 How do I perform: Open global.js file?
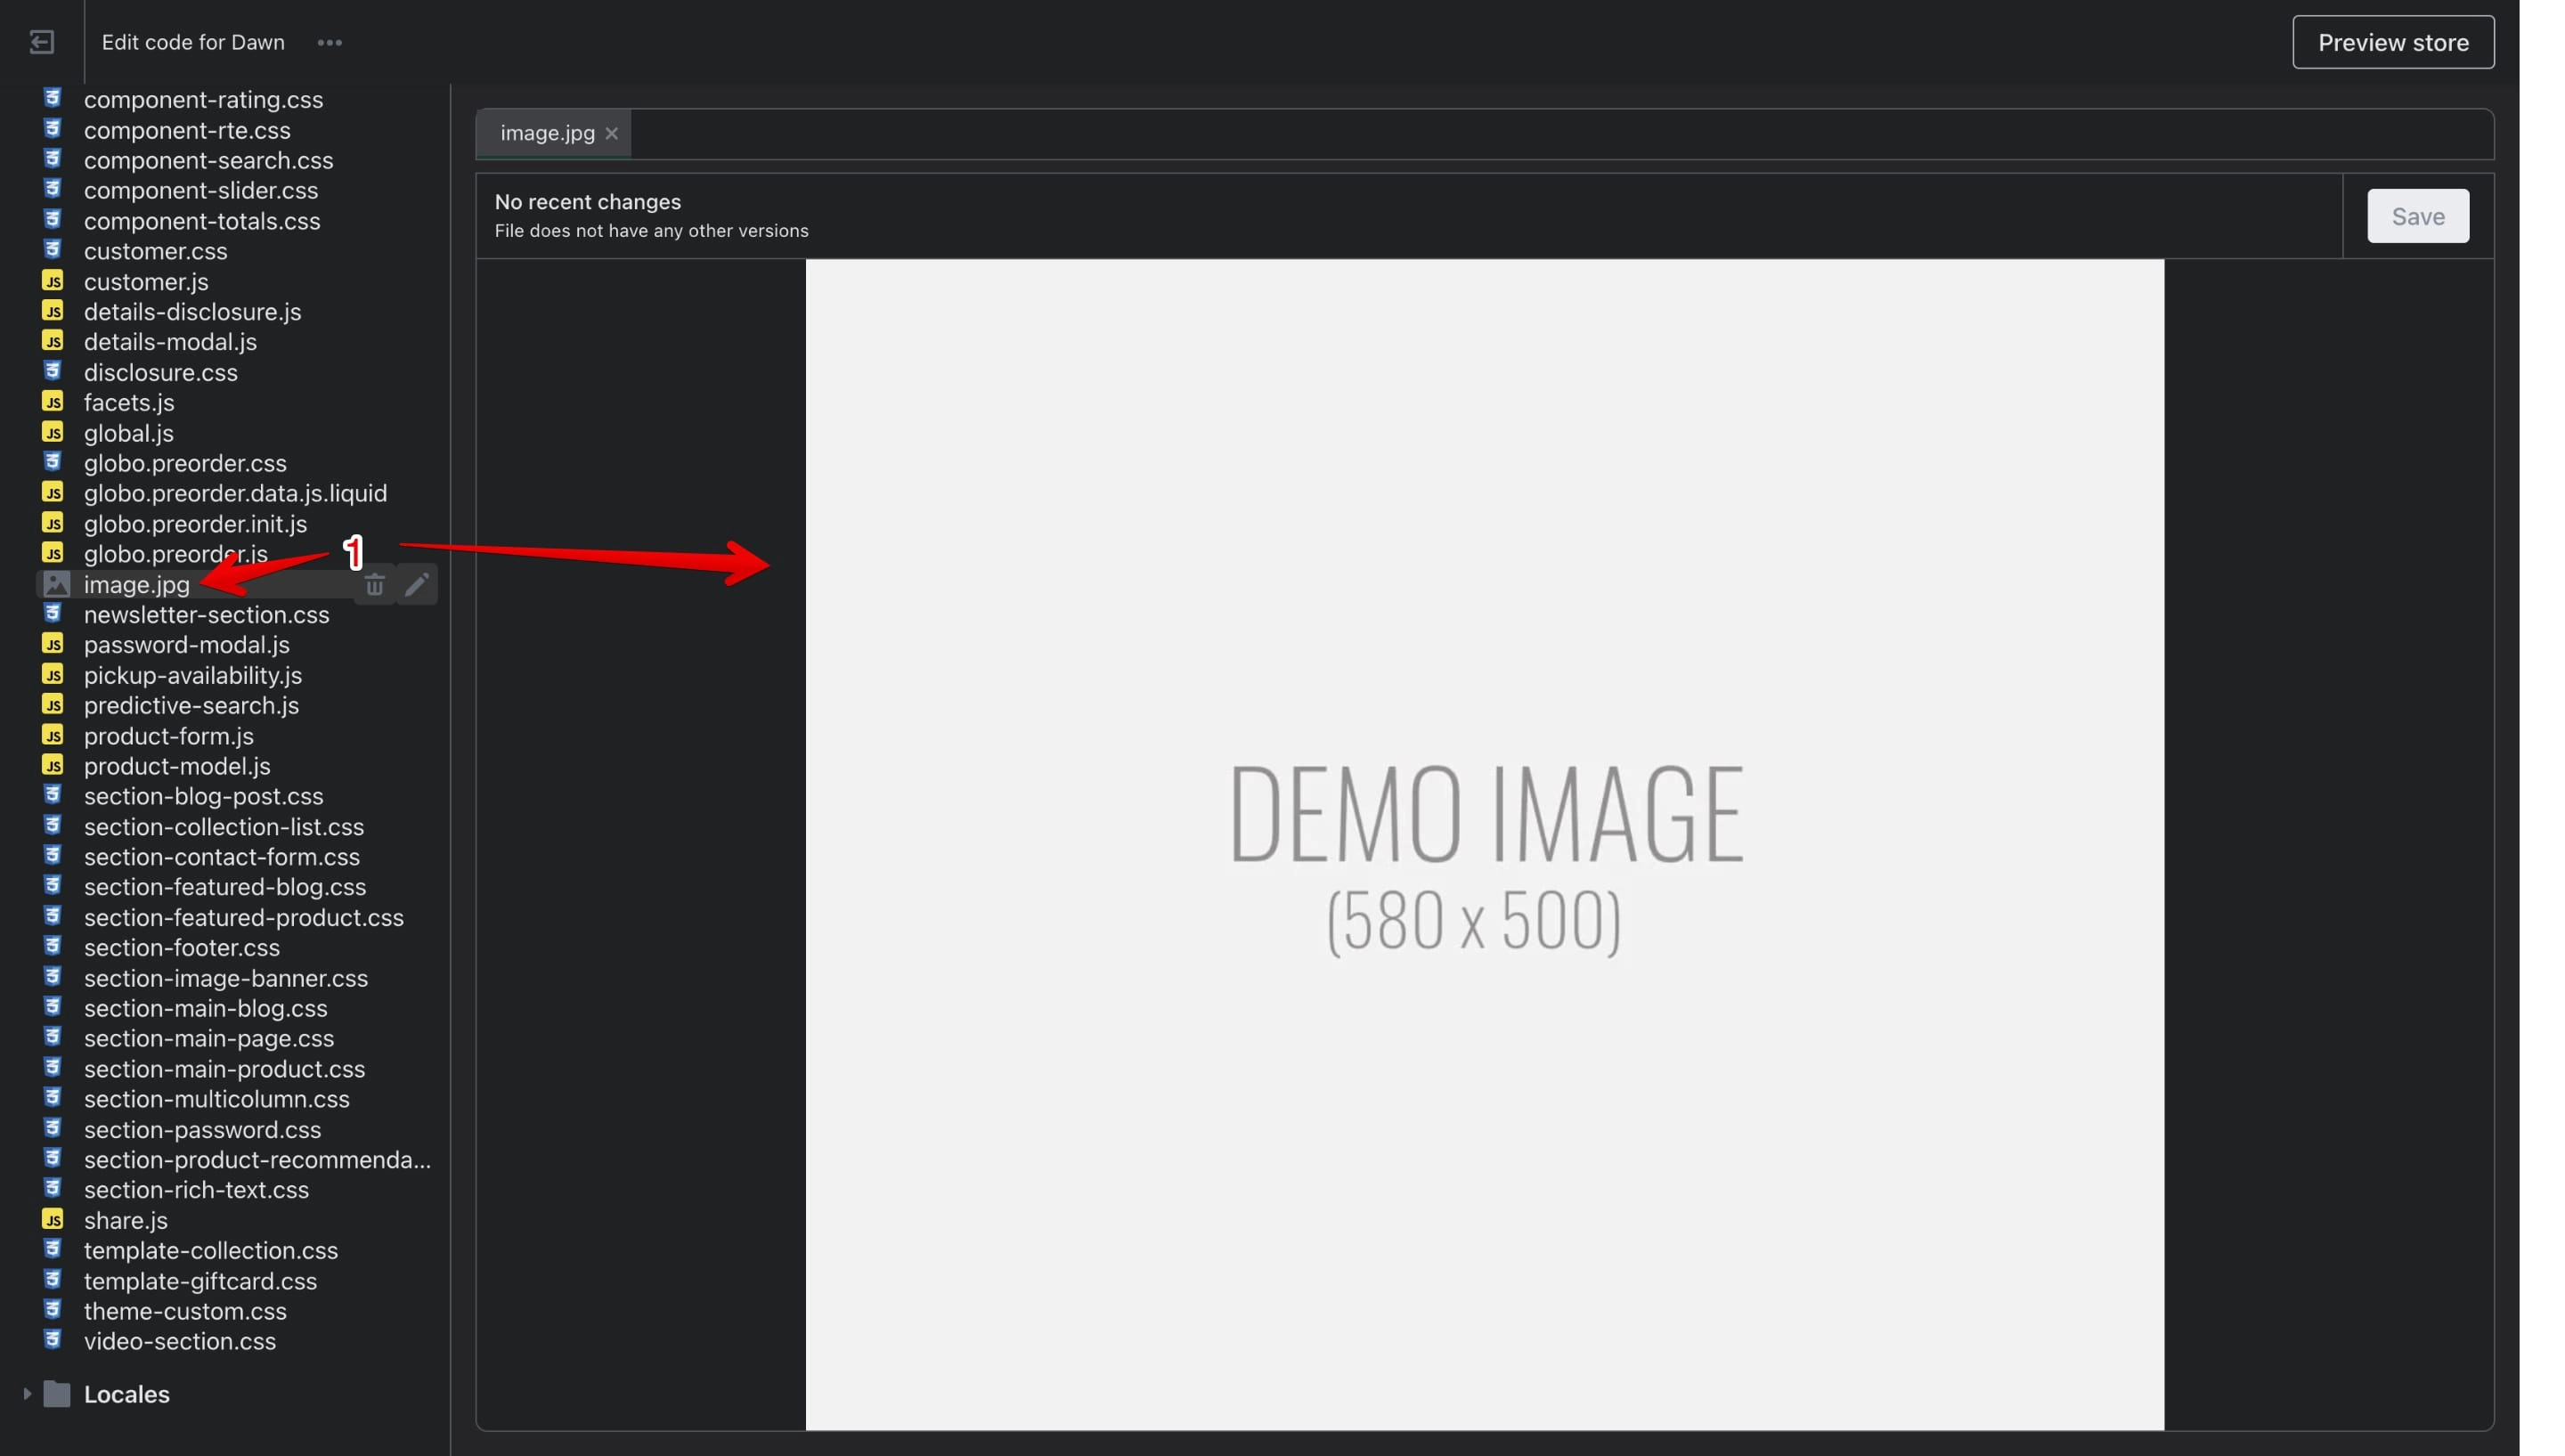point(128,433)
